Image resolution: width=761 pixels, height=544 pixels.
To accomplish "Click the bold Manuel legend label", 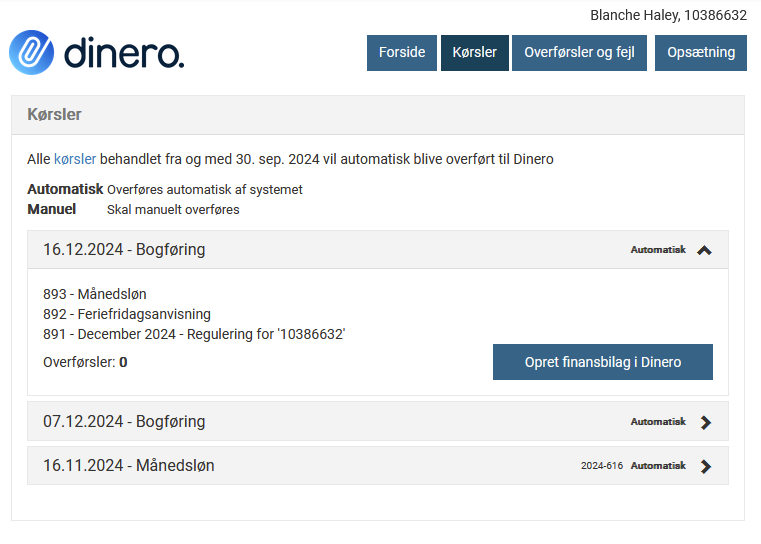I will pos(51,209).
